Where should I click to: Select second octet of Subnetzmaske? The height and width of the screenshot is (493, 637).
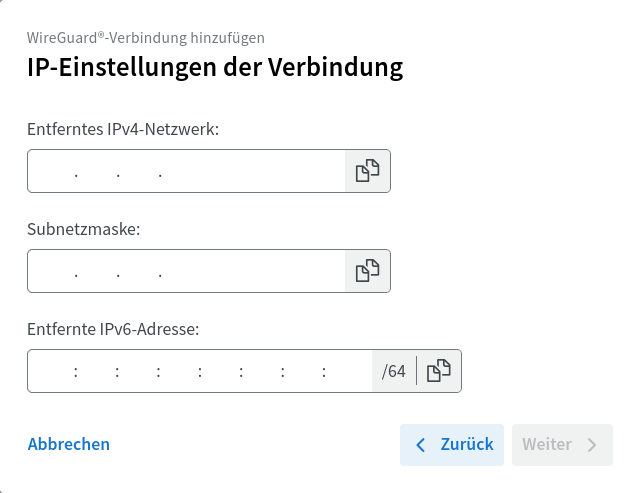pyautogui.click(x=97, y=271)
